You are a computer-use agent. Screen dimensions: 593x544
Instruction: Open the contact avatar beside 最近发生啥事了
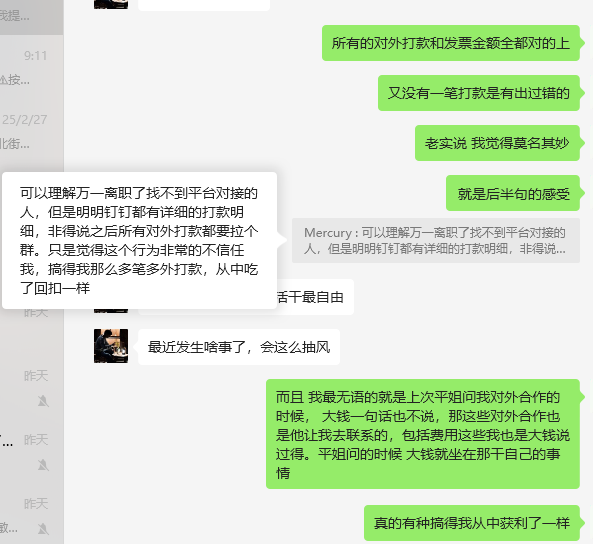pos(111,346)
